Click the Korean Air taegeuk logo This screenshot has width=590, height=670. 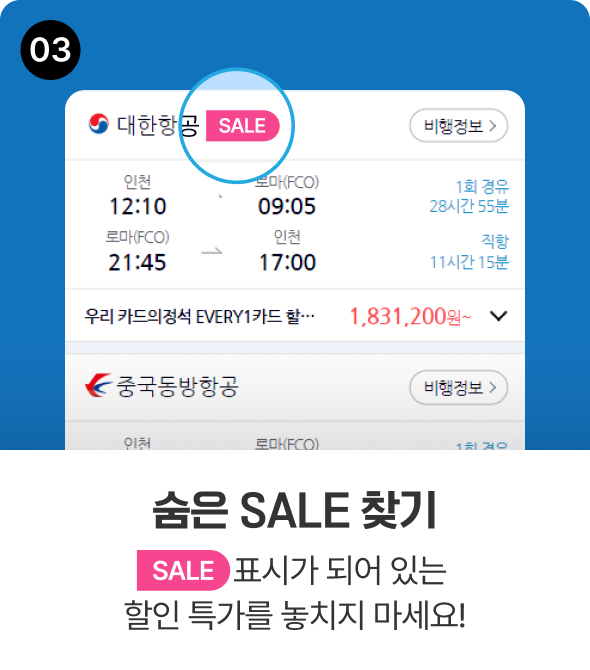coord(99,124)
